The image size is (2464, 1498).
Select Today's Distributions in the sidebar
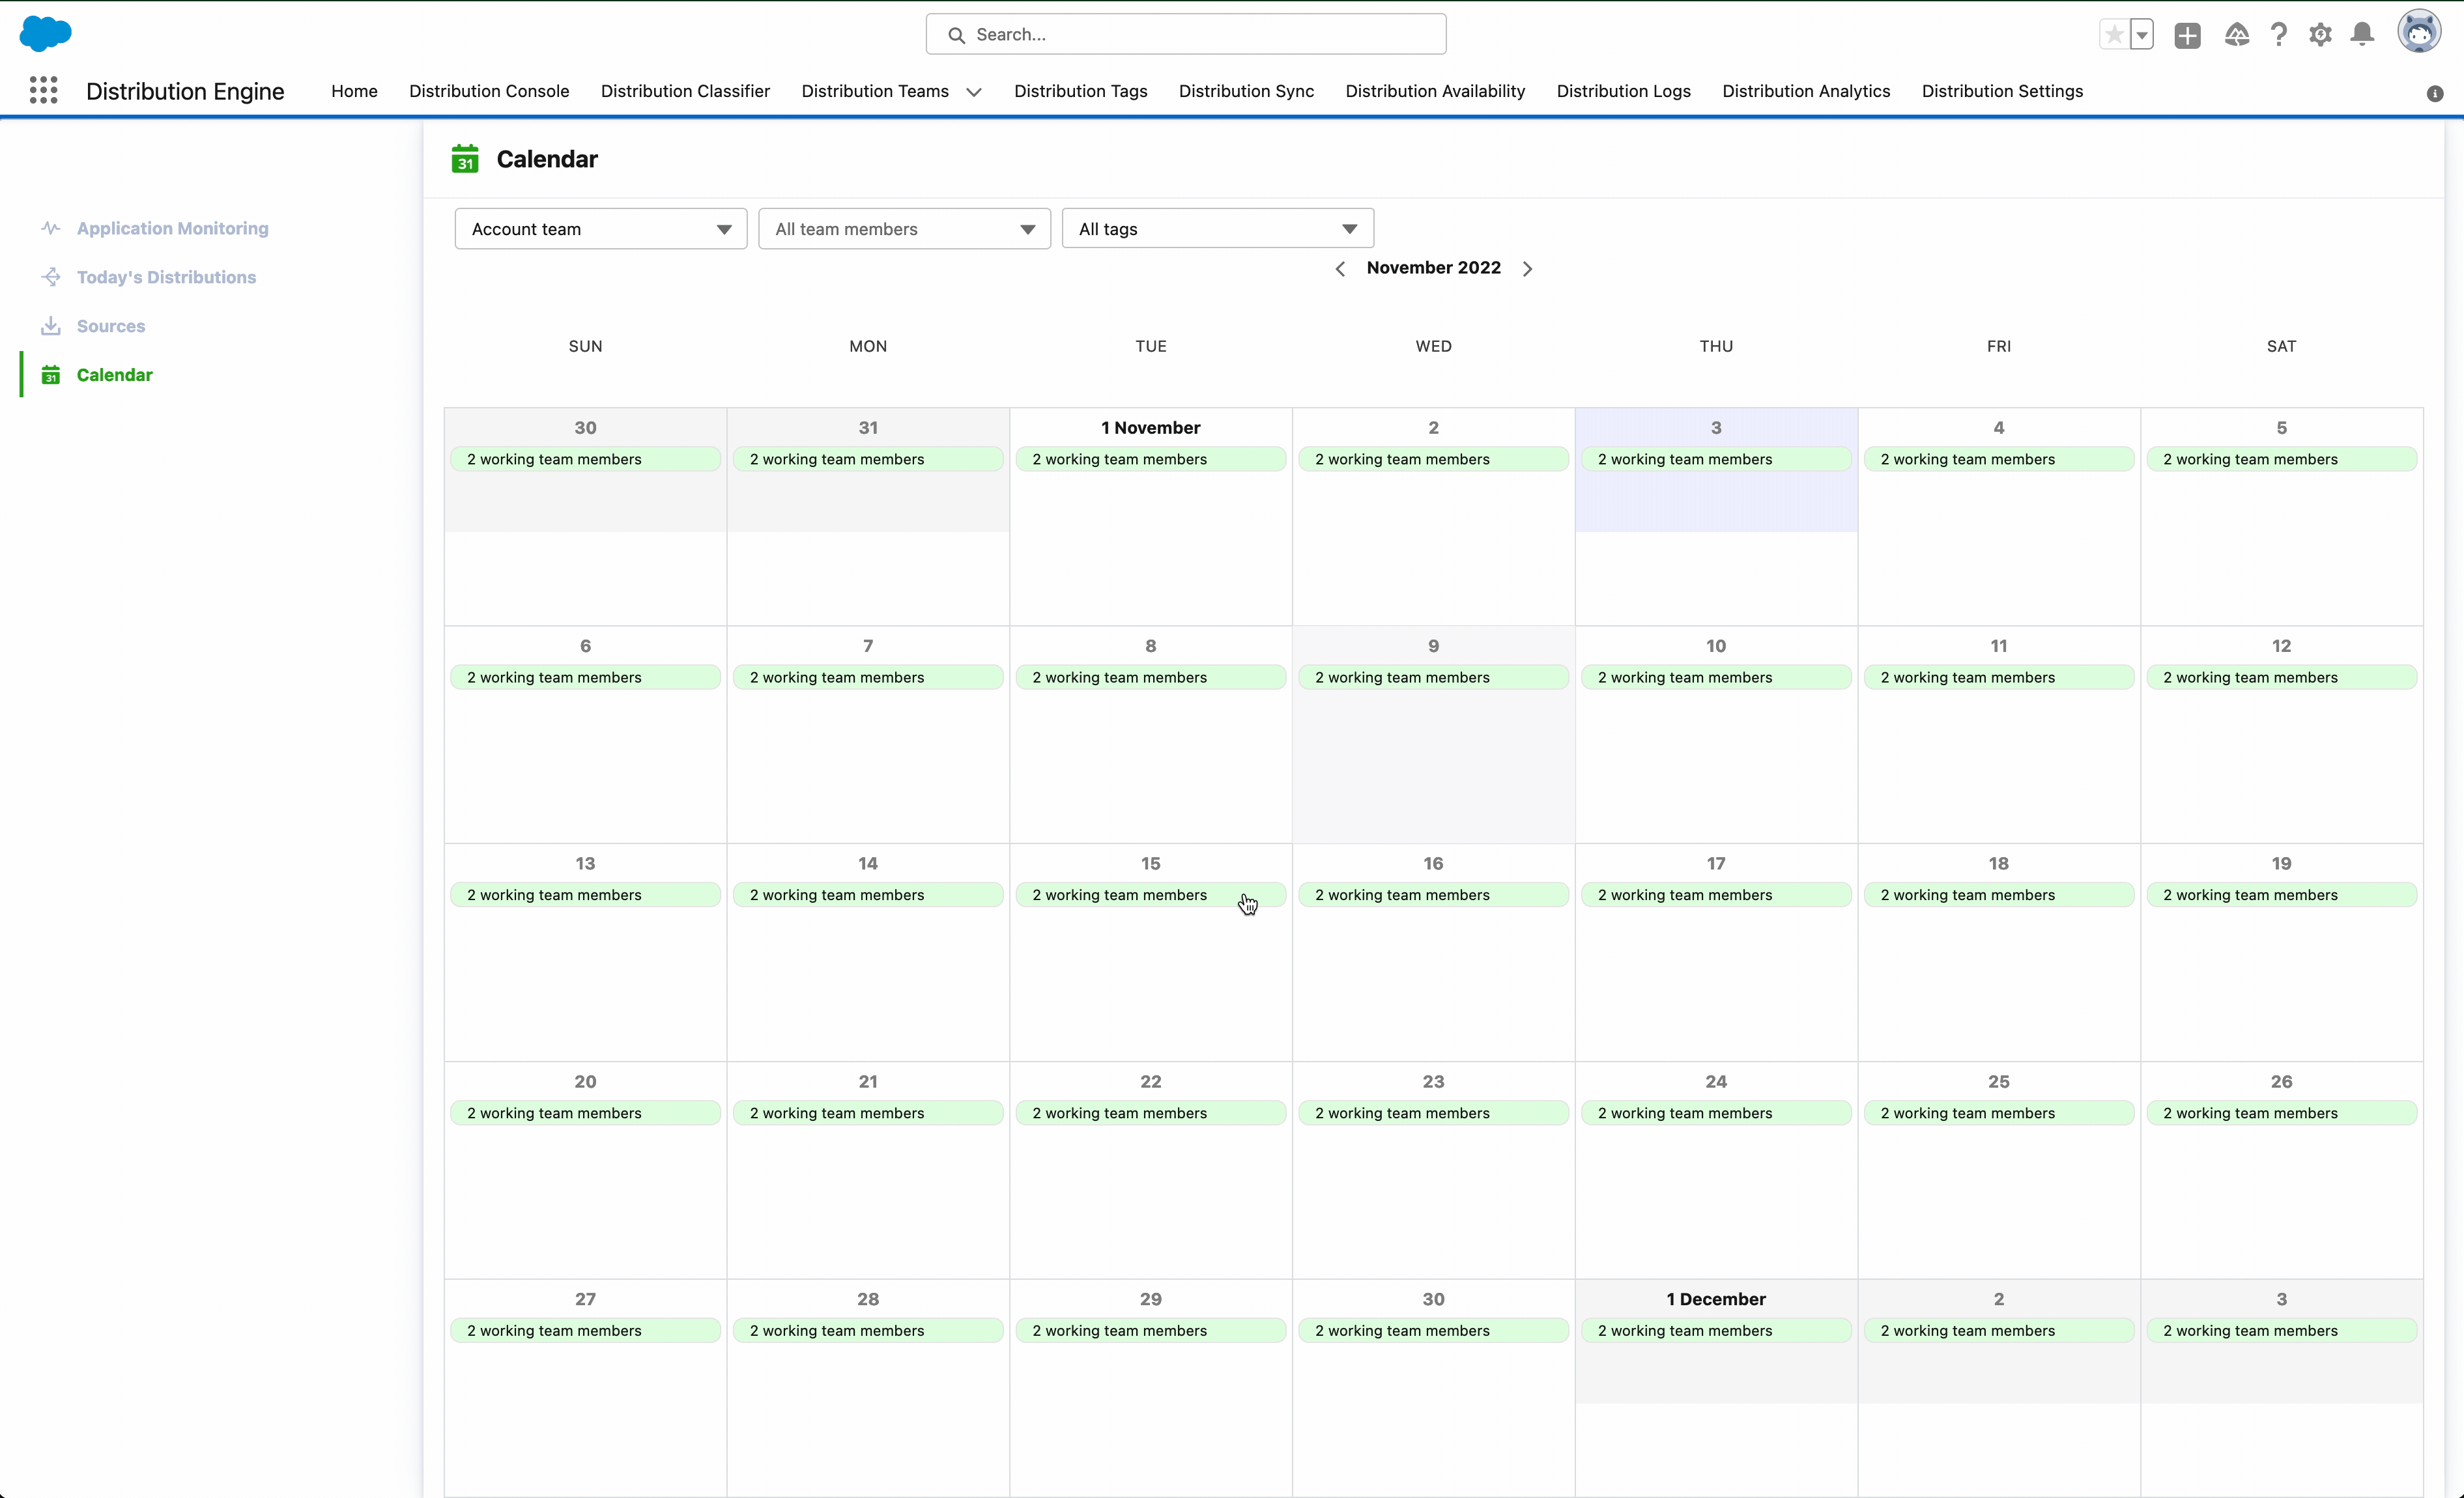click(166, 277)
